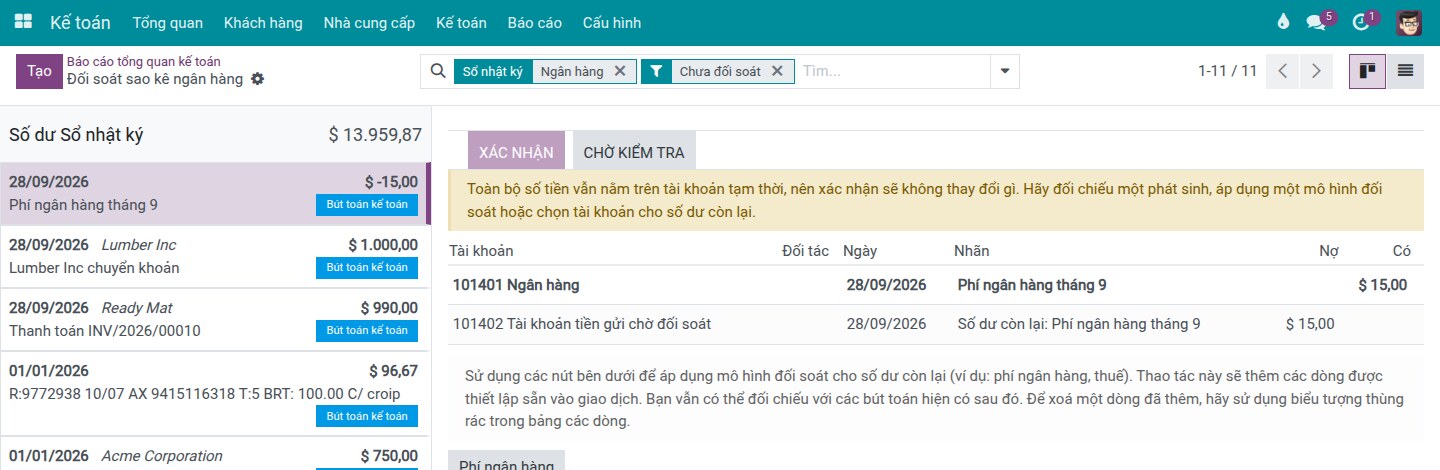
Task: Click the Số dư Sổ nhật ký balance $ 13.959,87
Action: tap(375, 134)
